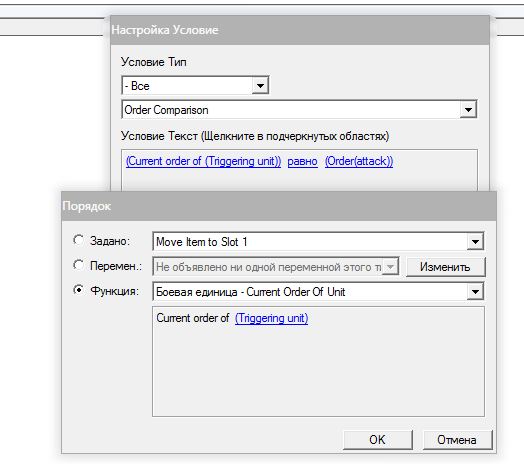This screenshot has width=524, height=464.
Task: Select the Функция radio button
Action: (x=79, y=290)
